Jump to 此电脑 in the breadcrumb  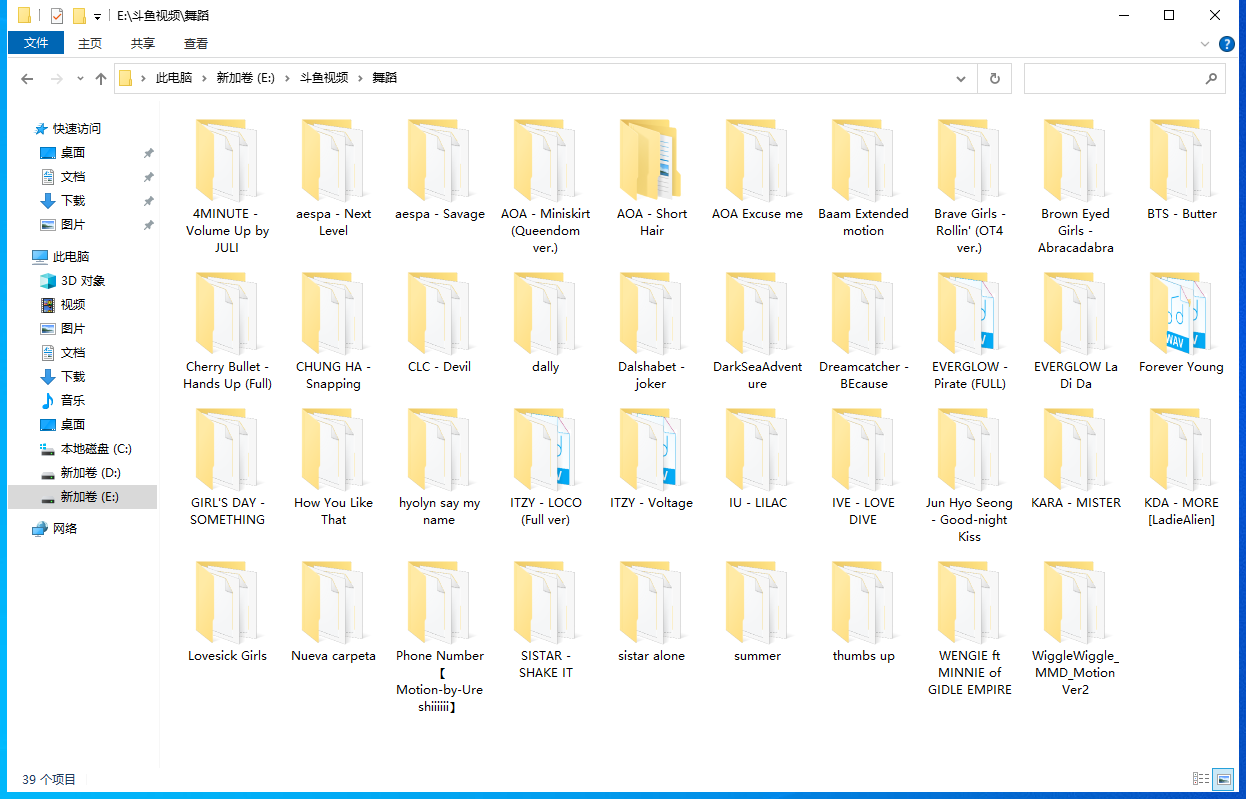coord(174,78)
